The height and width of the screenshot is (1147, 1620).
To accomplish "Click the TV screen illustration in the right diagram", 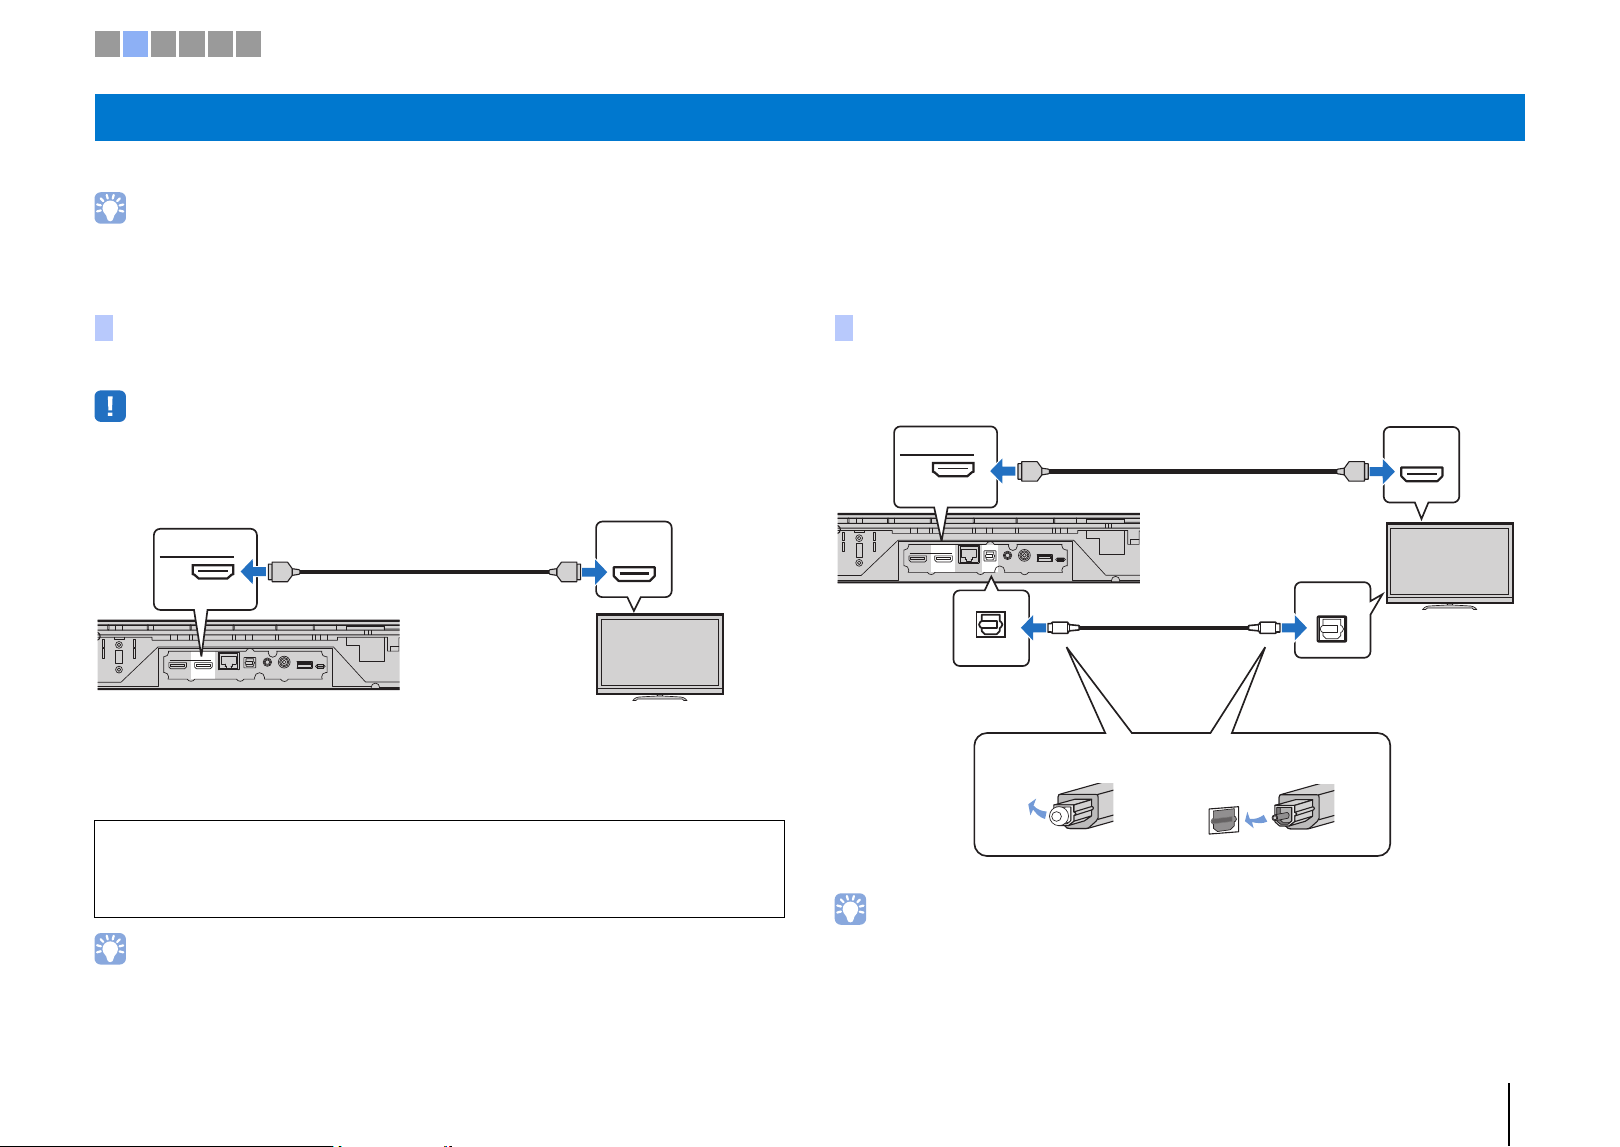I will [1449, 564].
